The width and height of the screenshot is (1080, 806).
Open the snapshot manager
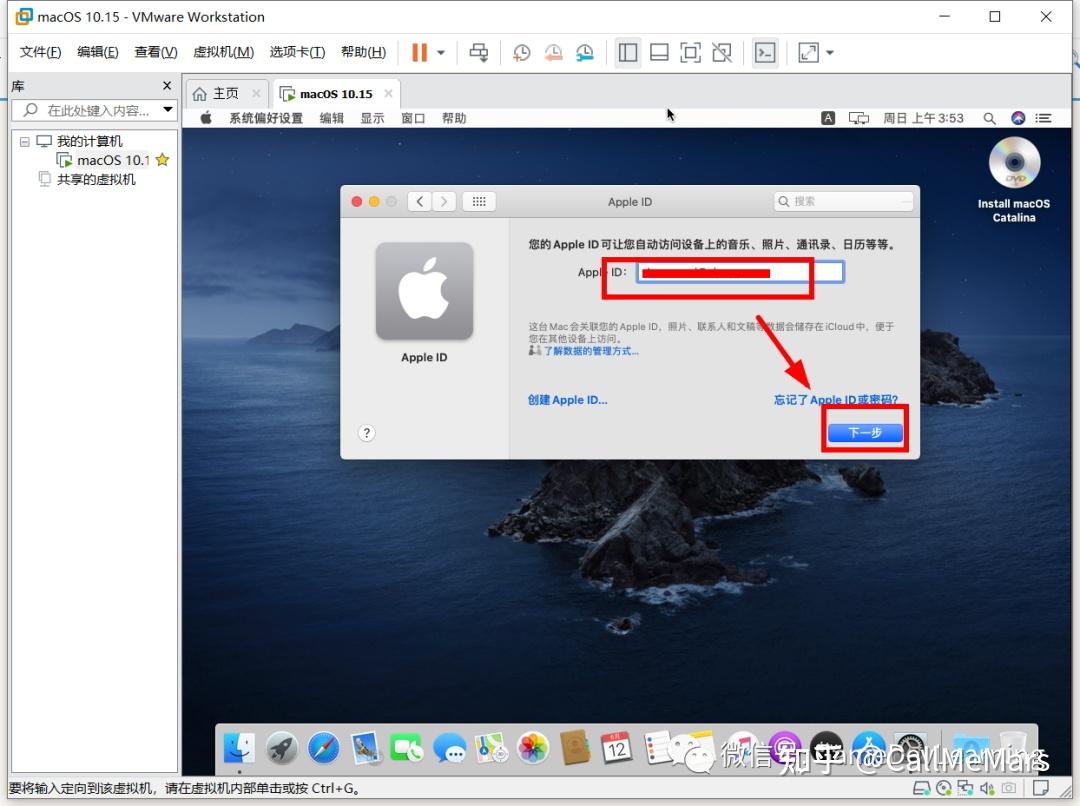coord(585,52)
